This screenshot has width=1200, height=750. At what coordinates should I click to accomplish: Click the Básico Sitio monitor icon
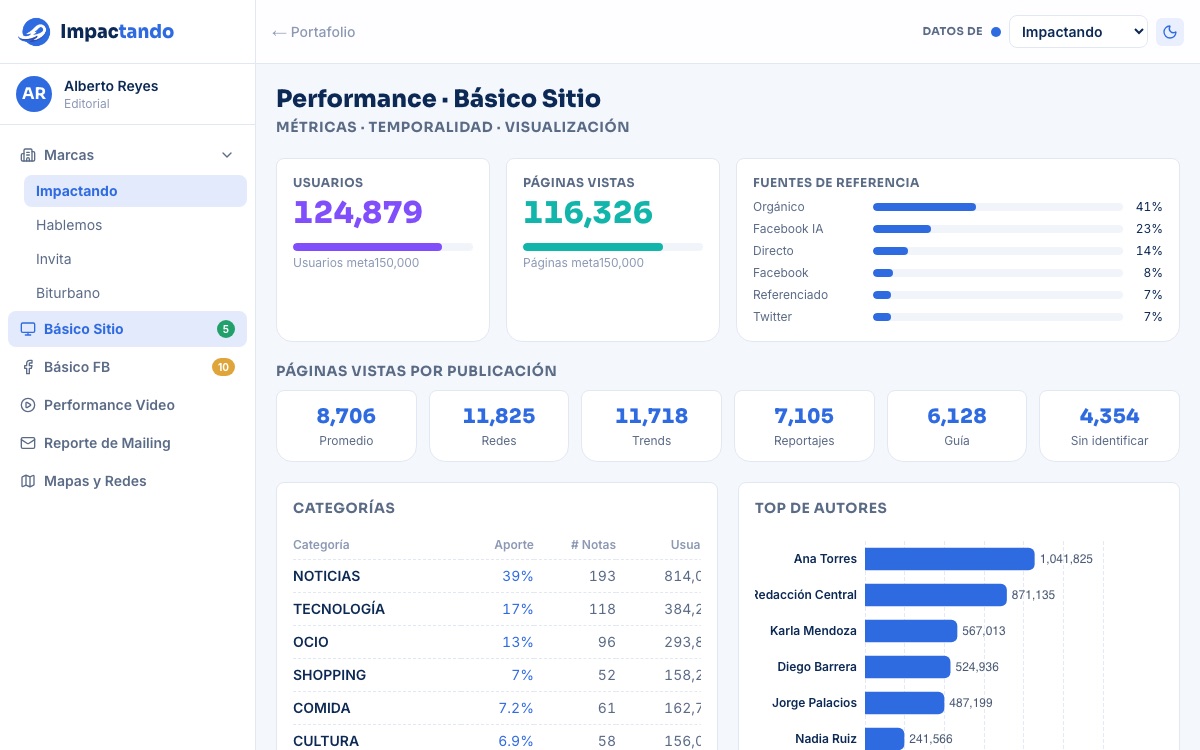(28, 329)
